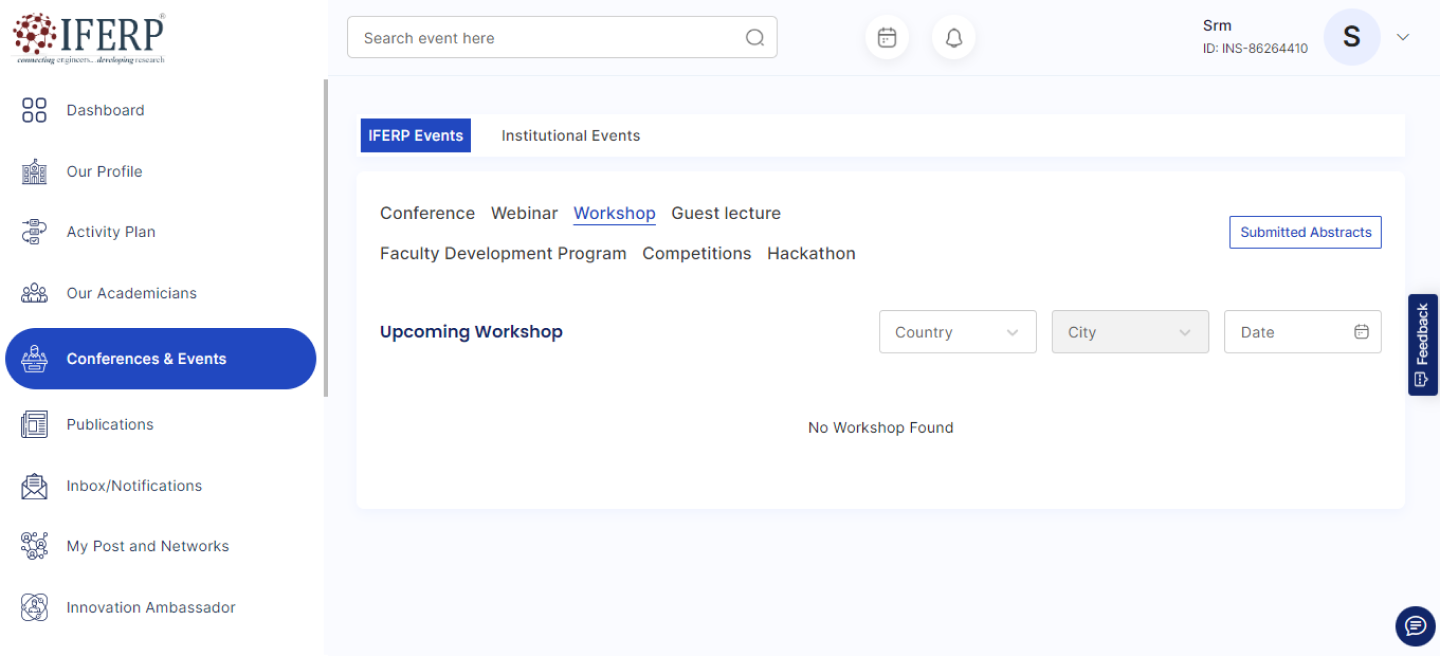Click the Inbox/Notifications envelope icon
1440x656 pixels.
click(x=34, y=486)
